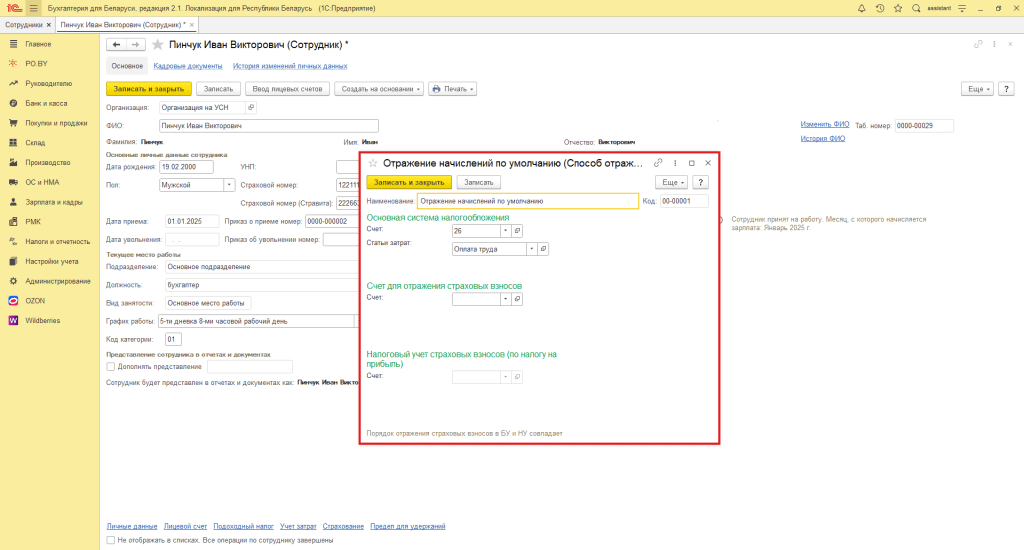Image resolution: width=1024 pixels, height=550 pixels.
Task: Open dialog help question button
Action: coord(700,182)
